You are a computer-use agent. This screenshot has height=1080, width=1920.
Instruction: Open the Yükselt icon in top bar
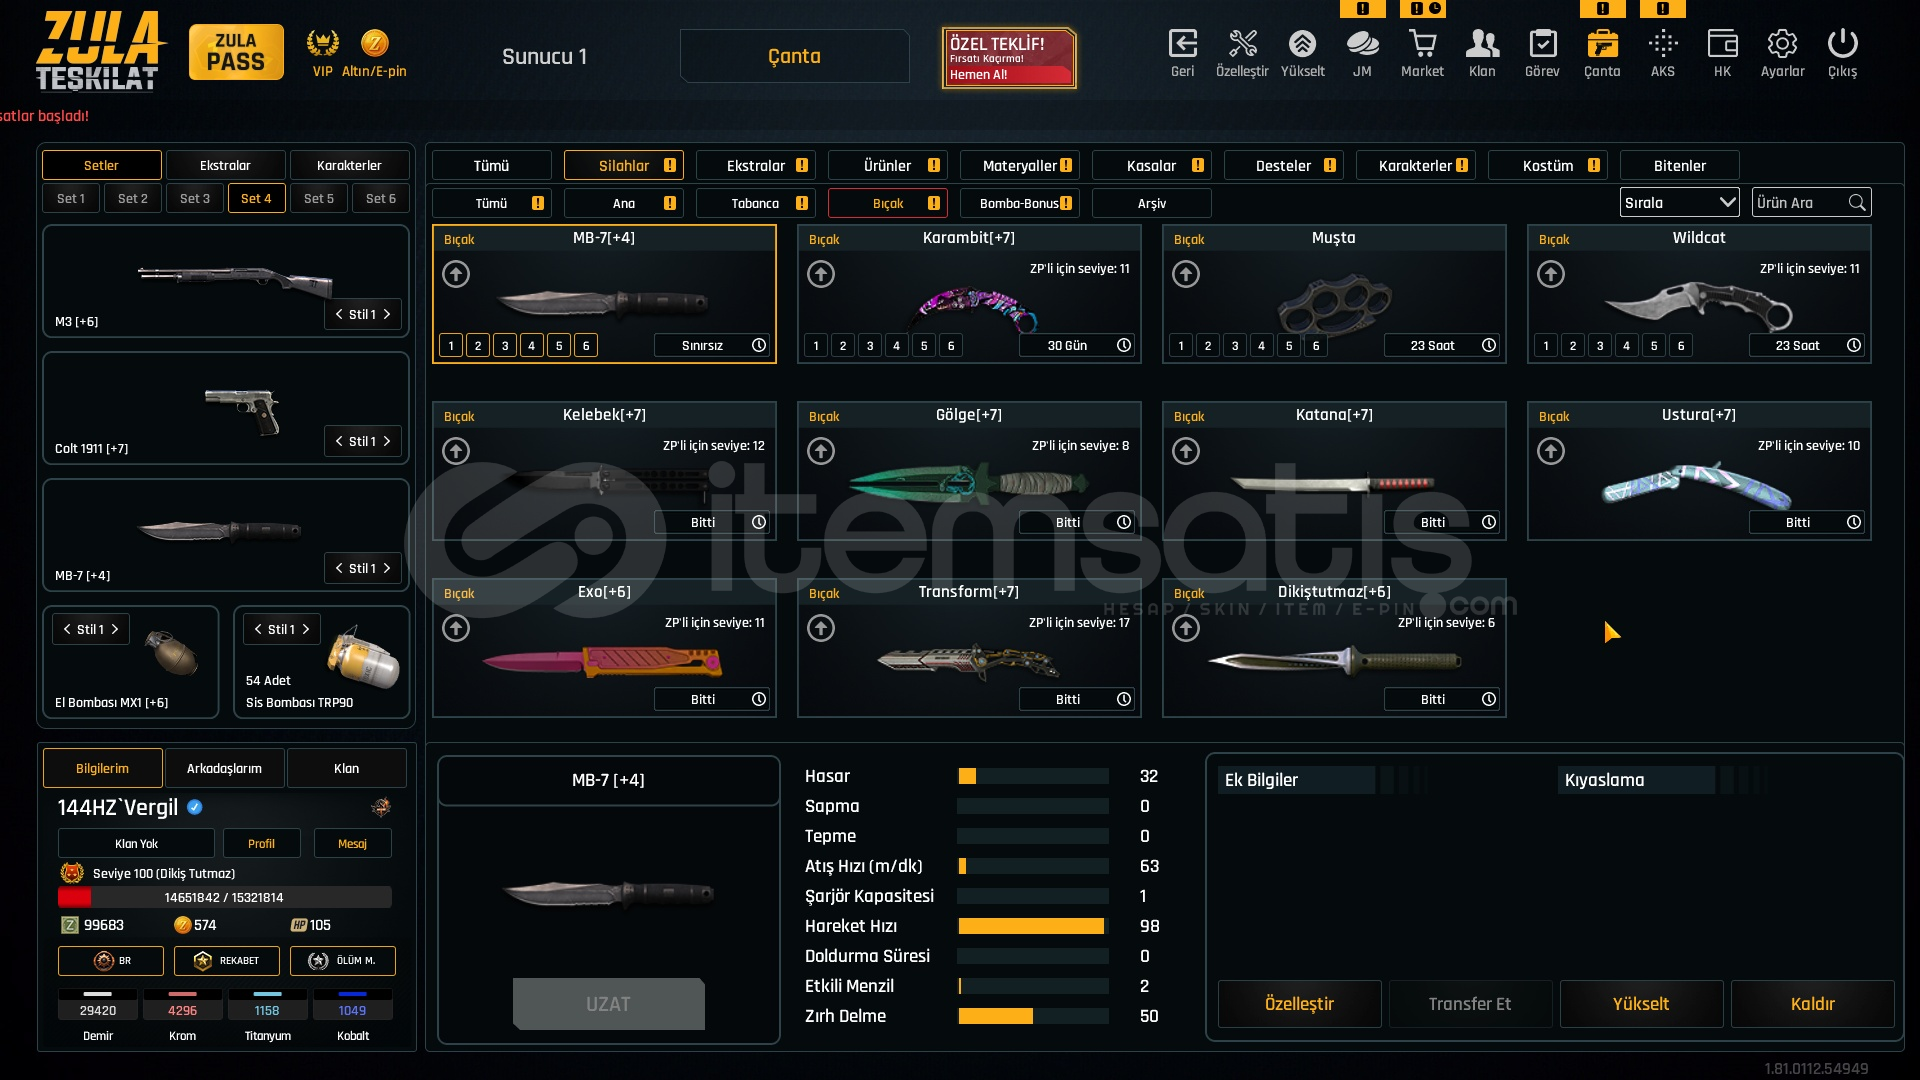(1302, 45)
